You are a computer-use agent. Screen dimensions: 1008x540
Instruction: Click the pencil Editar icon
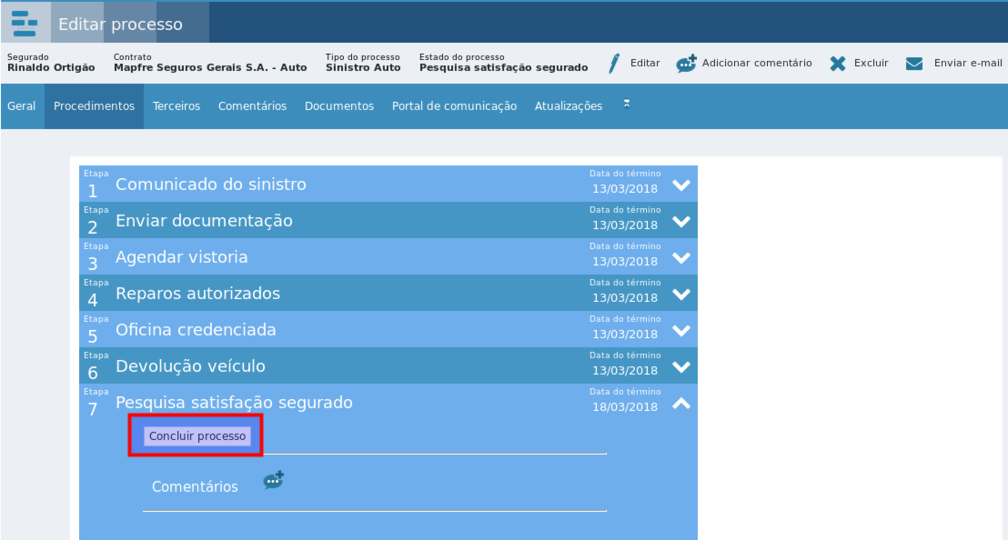click(614, 63)
